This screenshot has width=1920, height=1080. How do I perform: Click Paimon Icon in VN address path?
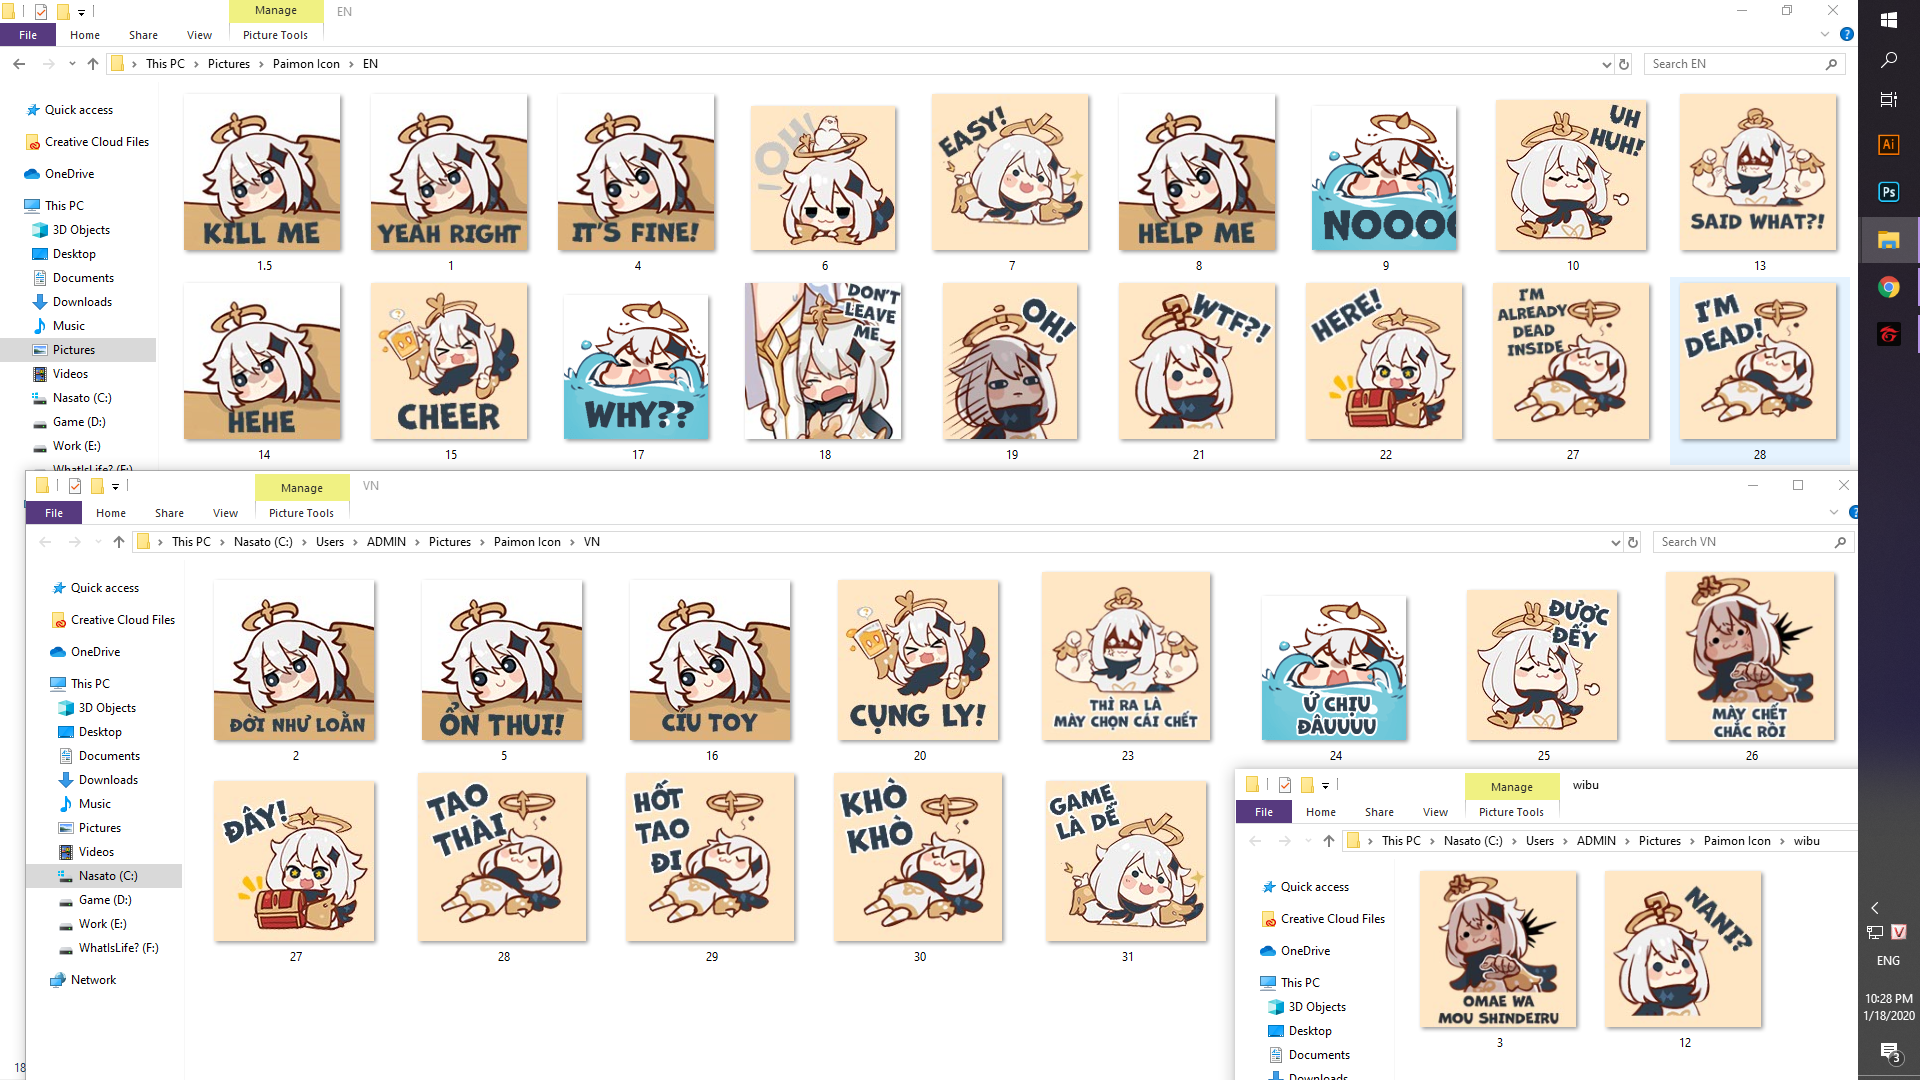tap(527, 542)
